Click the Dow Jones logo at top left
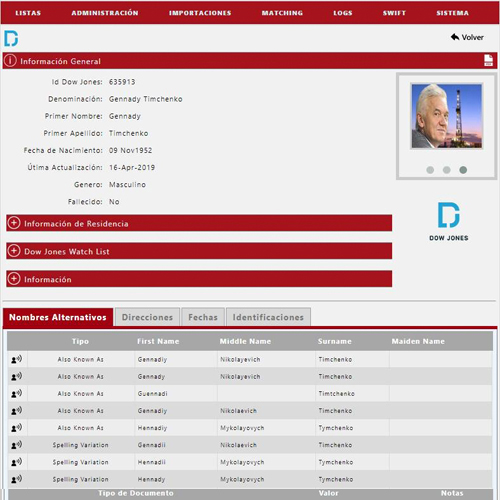 click(x=11, y=38)
